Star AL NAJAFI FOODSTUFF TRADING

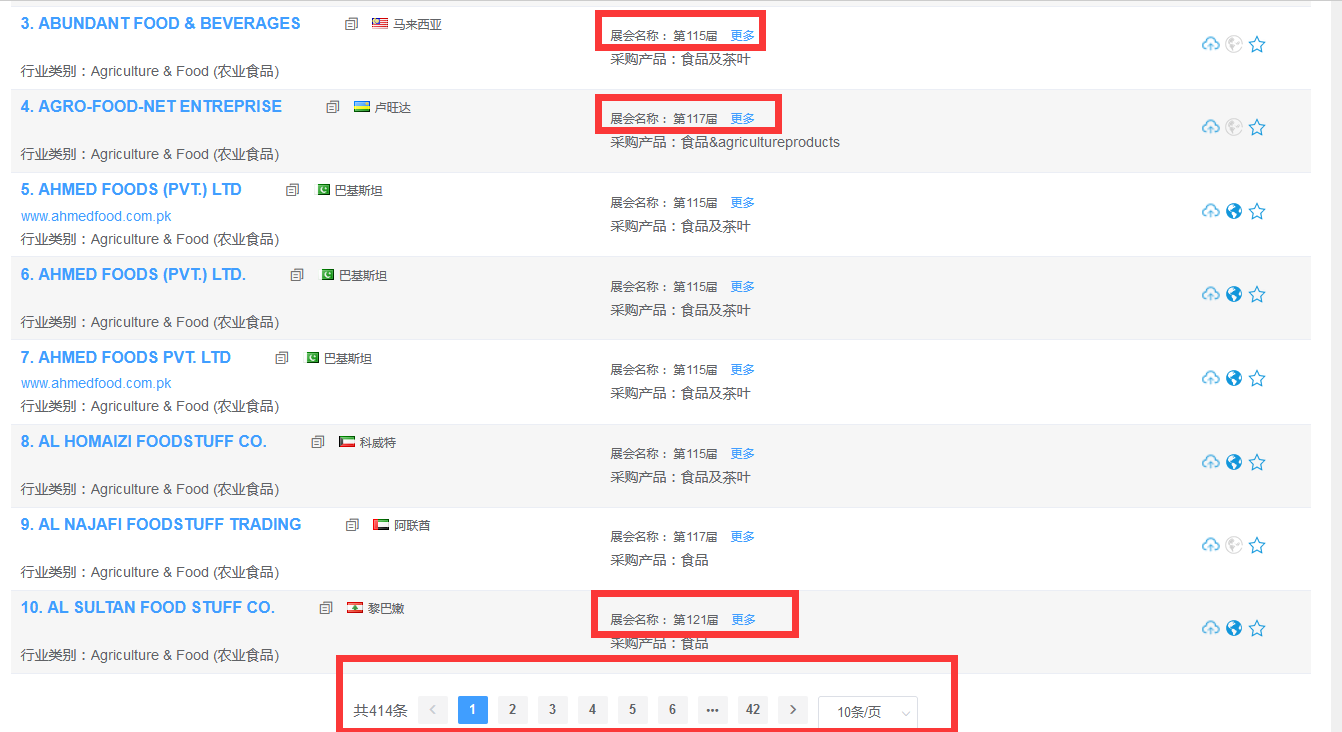[1257, 545]
